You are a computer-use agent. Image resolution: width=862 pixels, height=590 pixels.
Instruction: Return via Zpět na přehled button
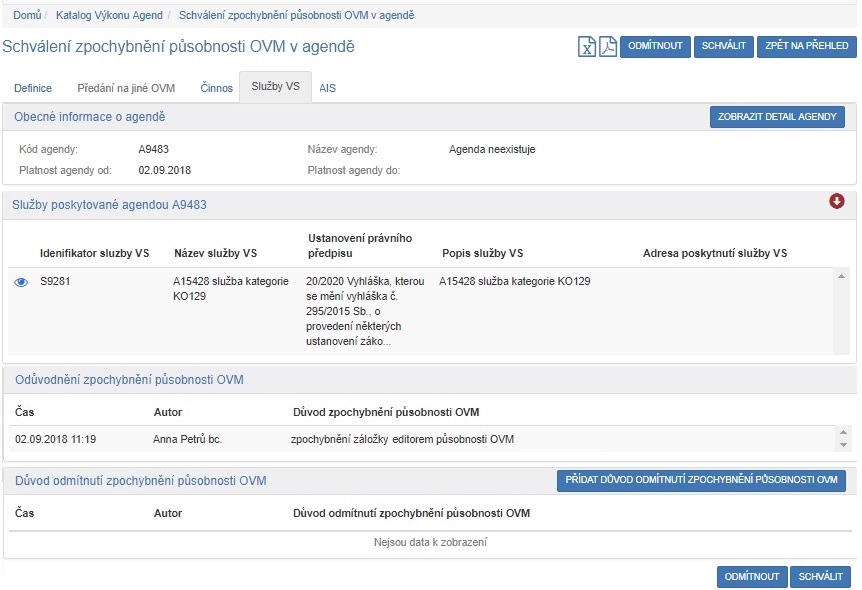coord(806,46)
